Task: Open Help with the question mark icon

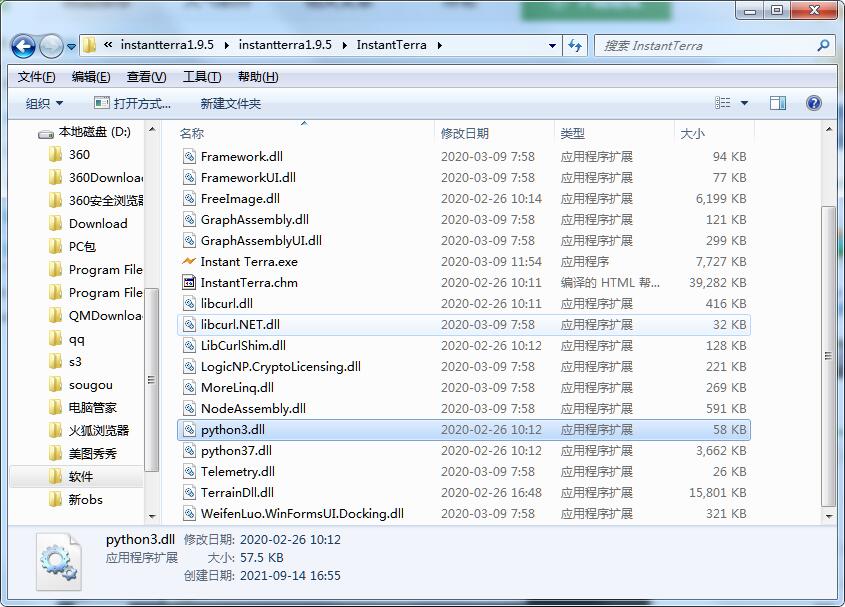Action: (x=814, y=103)
